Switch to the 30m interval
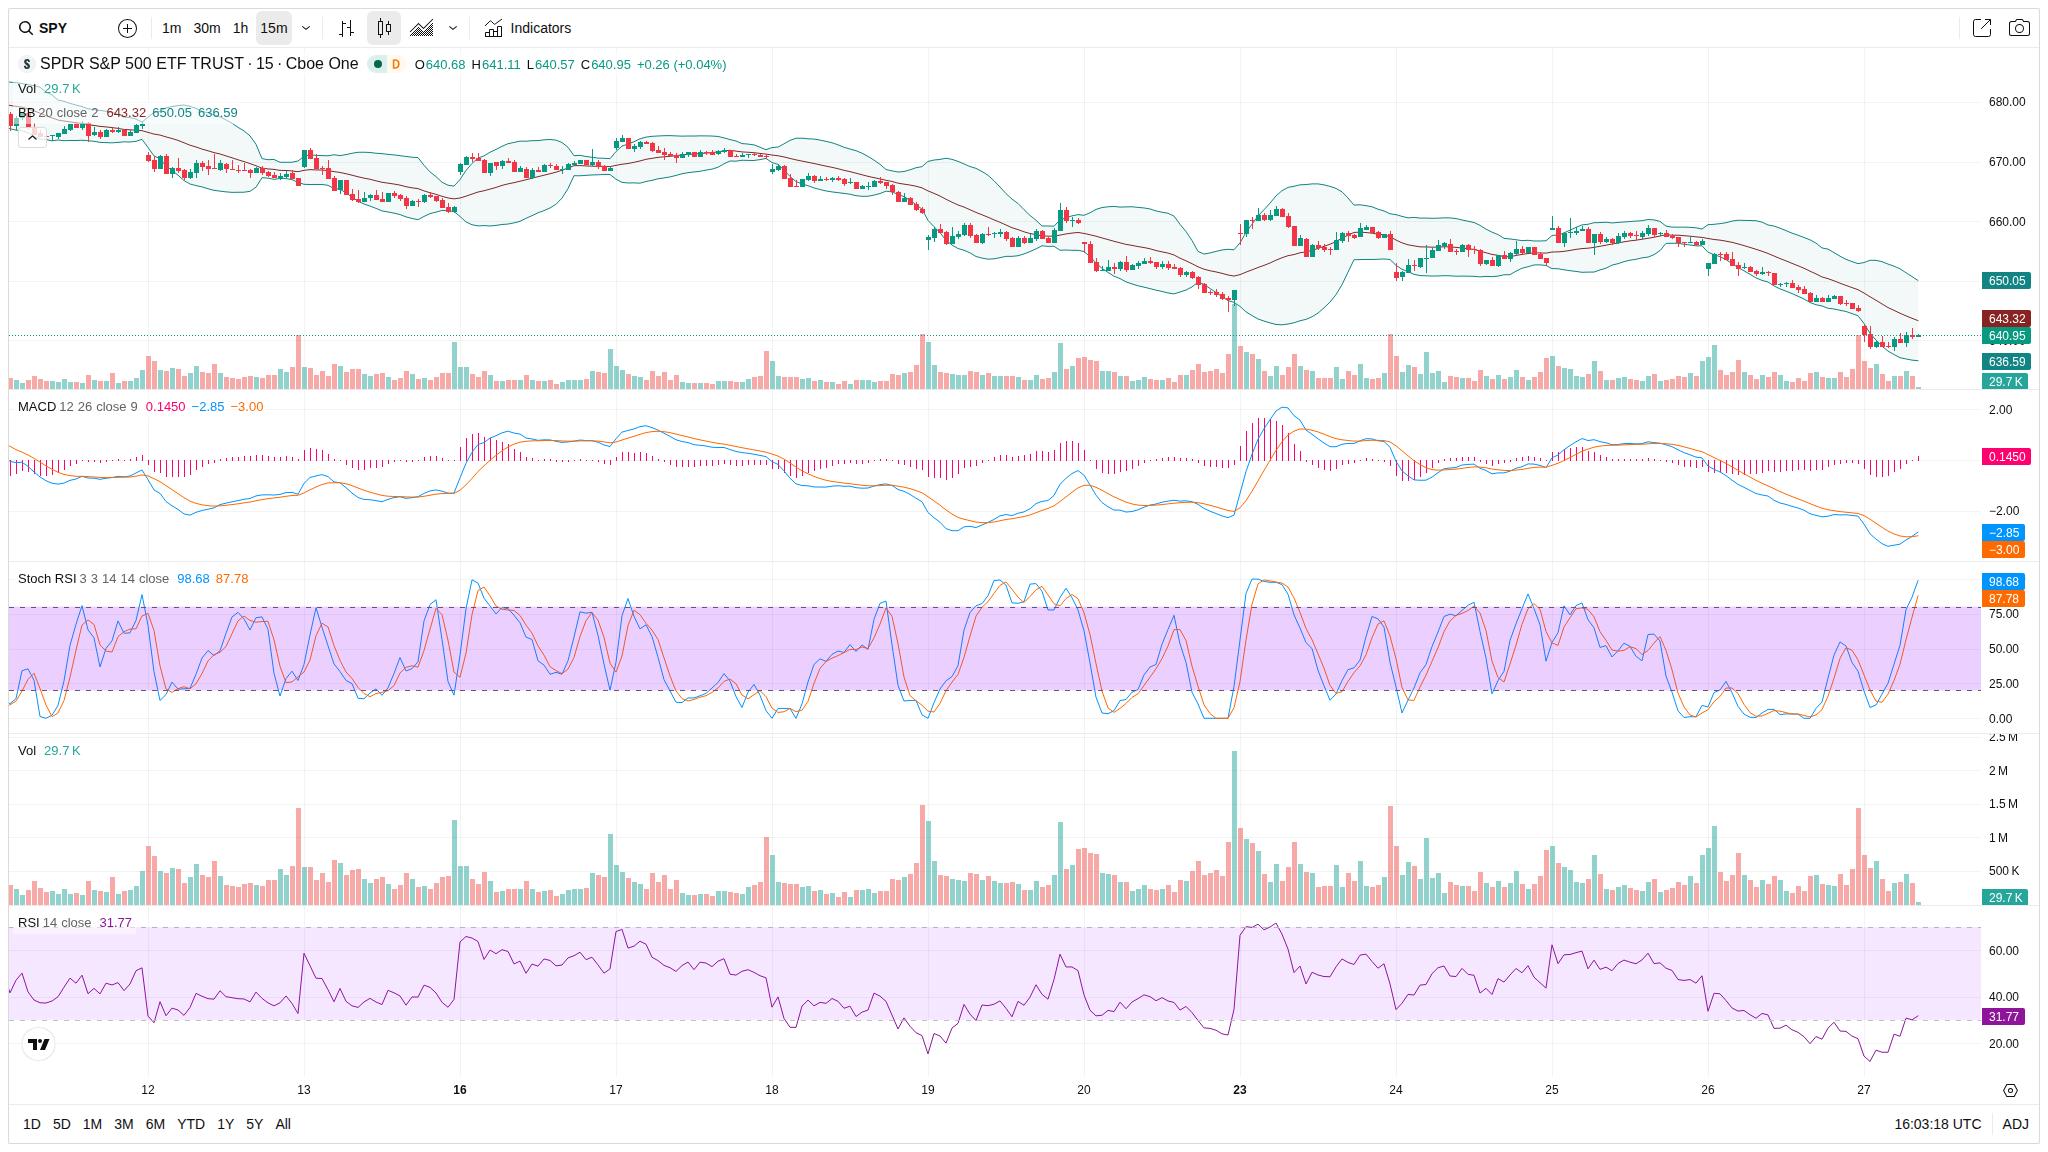The image size is (2048, 1152). click(207, 28)
